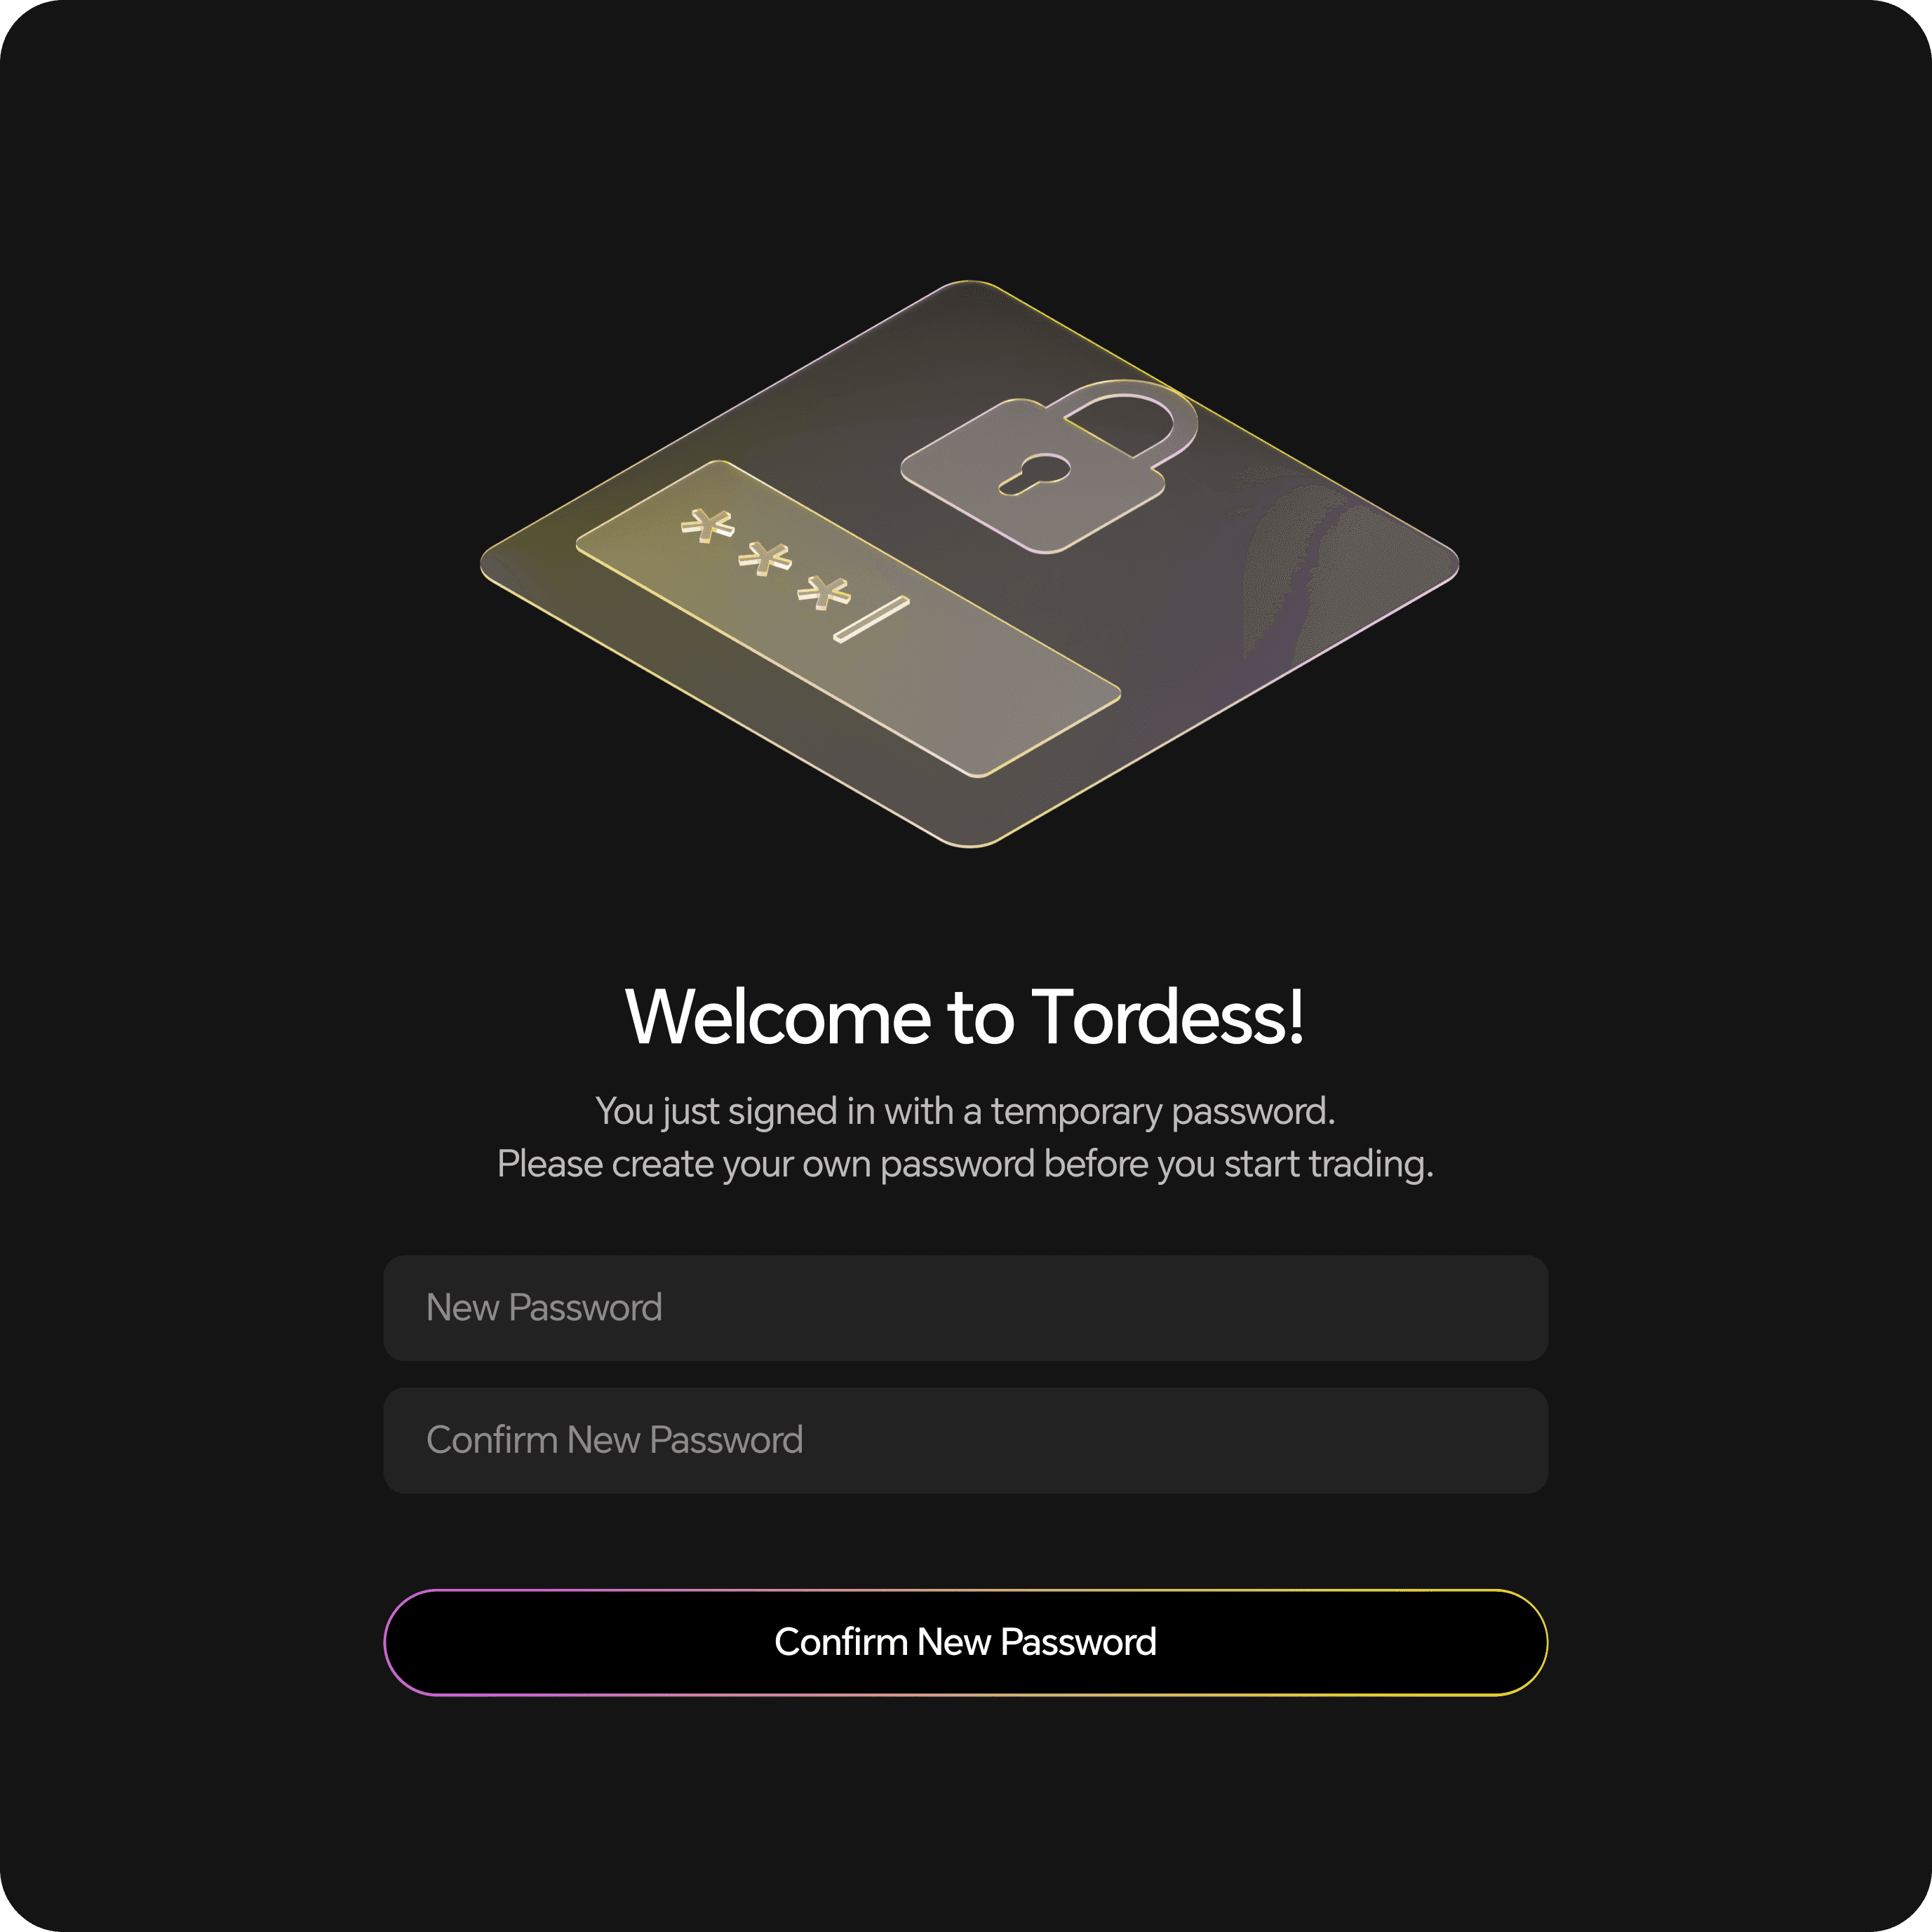Click the middle asterisk in the illustration

click(765, 558)
